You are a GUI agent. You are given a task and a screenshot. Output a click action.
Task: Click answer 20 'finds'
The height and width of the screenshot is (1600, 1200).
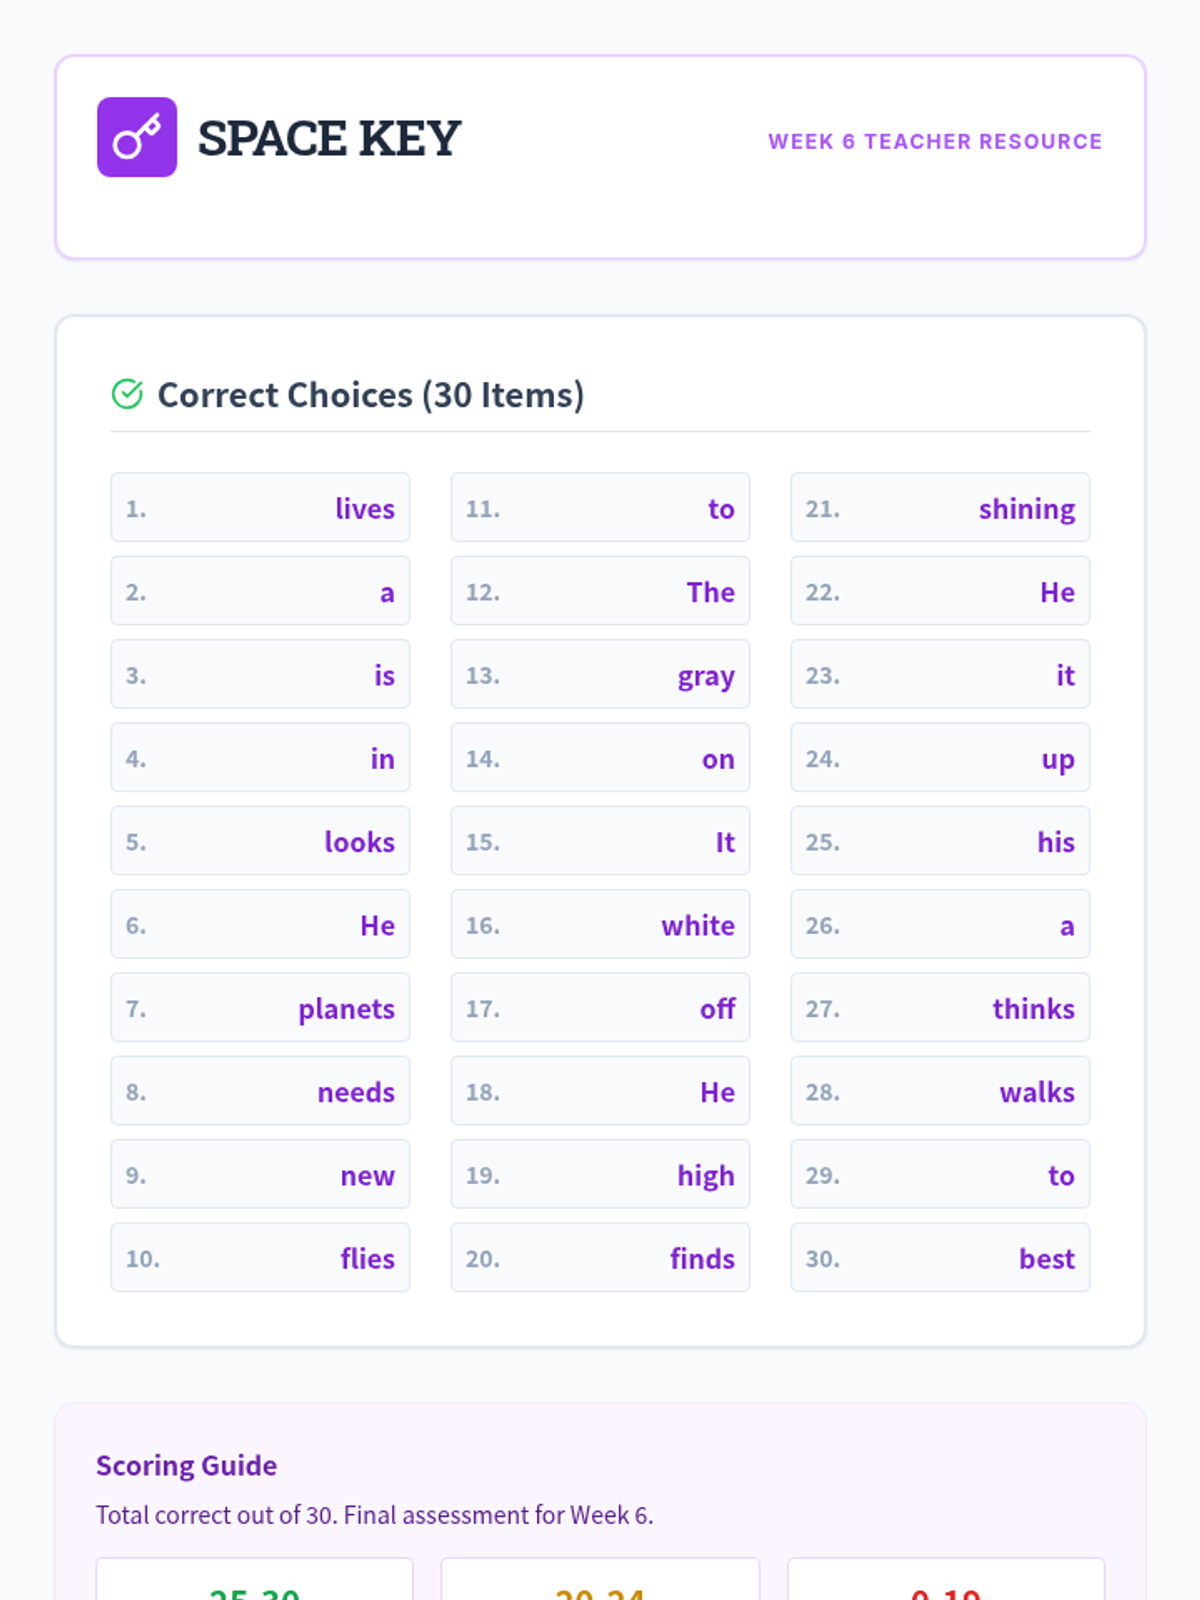click(x=600, y=1258)
